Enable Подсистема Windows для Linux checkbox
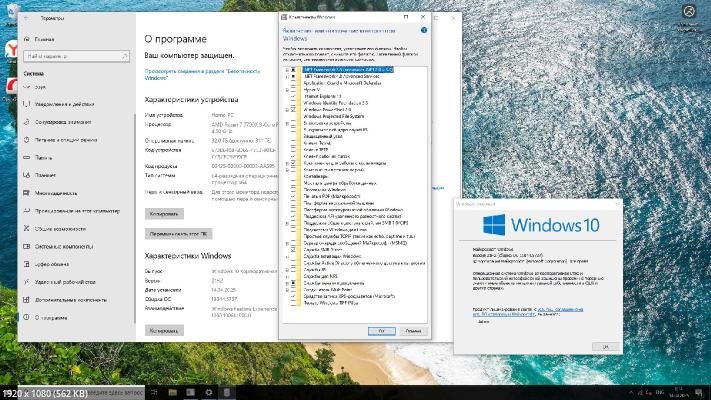 coord(293,229)
